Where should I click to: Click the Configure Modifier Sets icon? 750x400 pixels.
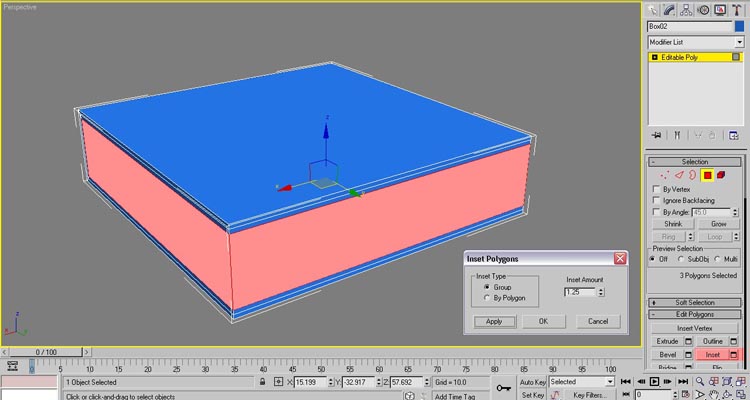click(x=735, y=135)
